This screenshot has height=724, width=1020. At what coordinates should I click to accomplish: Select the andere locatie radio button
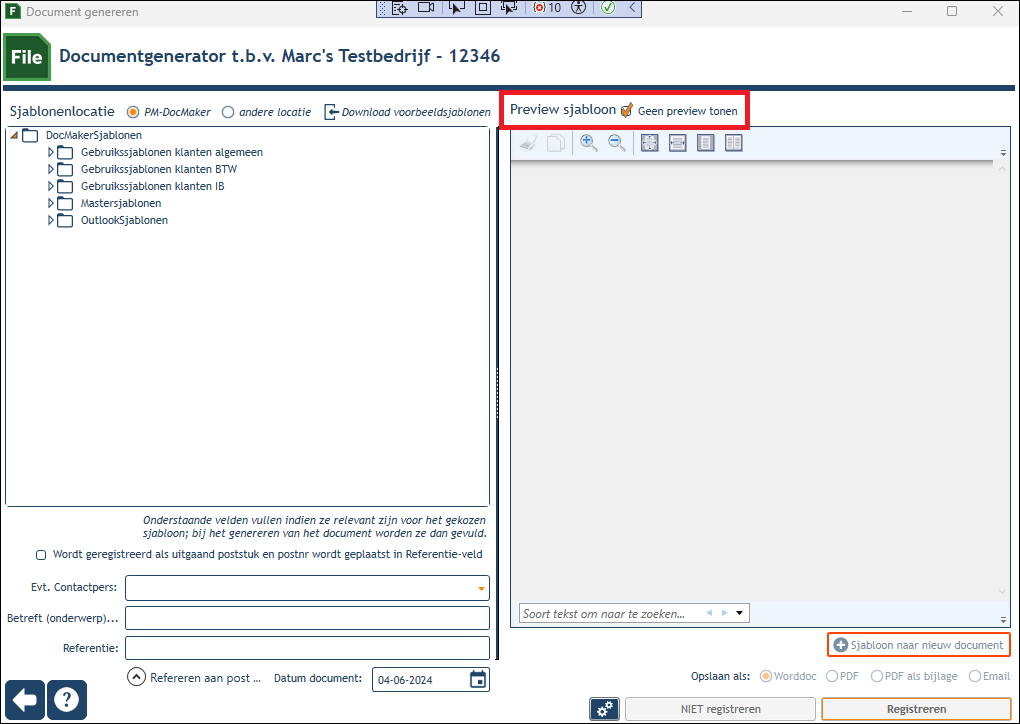point(228,112)
